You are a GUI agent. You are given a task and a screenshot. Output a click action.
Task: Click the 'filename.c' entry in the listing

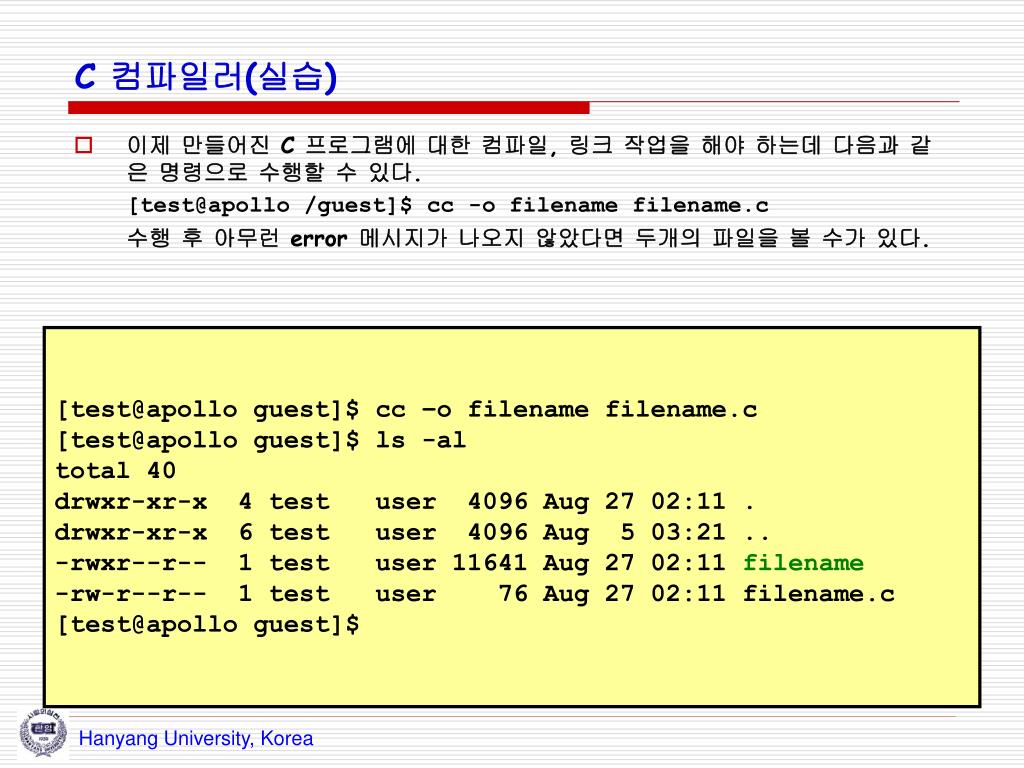(819, 594)
